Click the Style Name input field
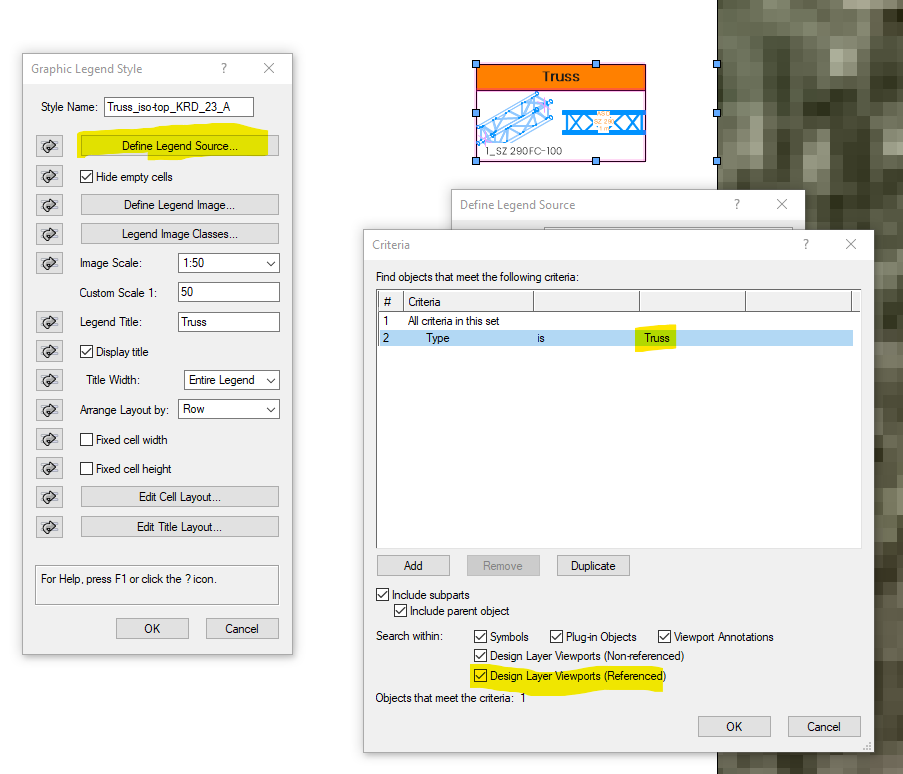Viewport: 903px width, 774px height. (x=178, y=107)
